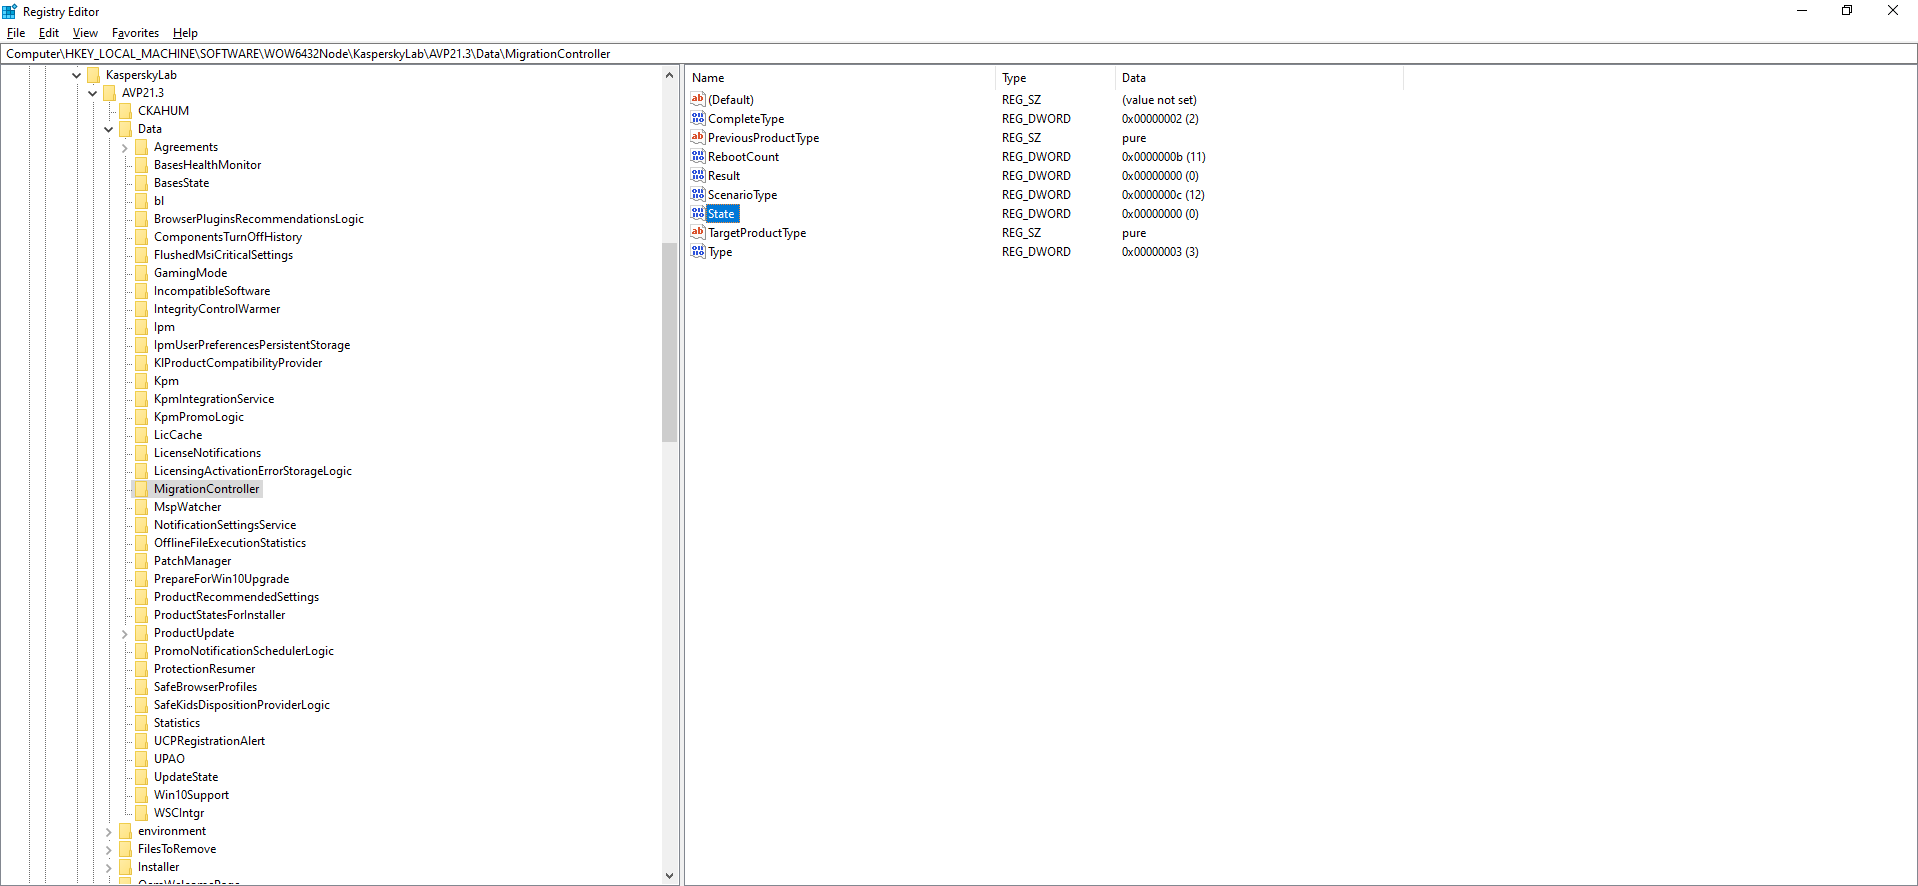The height and width of the screenshot is (886, 1918).
Task: Select the IntegrityControlWarmer key
Action: [x=217, y=309]
